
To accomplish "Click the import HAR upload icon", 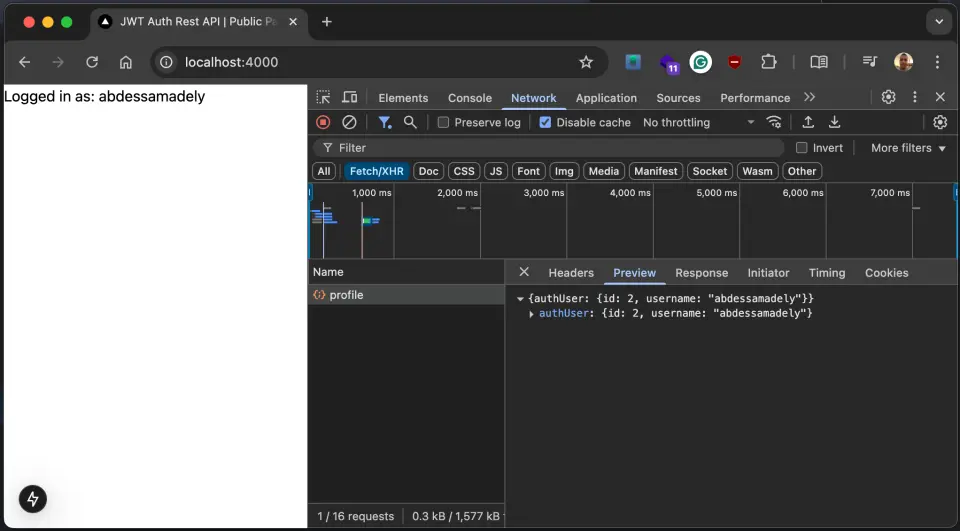I will pyautogui.click(x=808, y=122).
